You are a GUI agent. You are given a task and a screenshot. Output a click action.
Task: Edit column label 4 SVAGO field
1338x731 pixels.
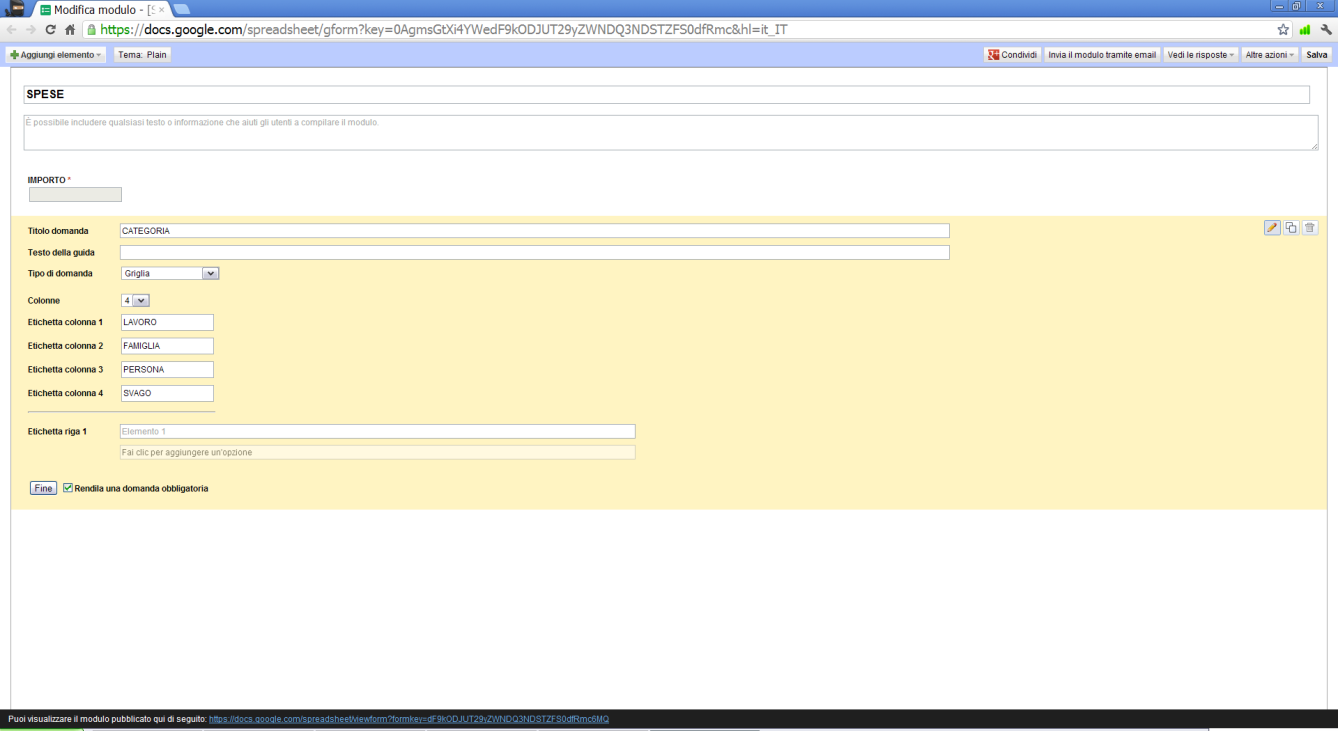(x=167, y=393)
